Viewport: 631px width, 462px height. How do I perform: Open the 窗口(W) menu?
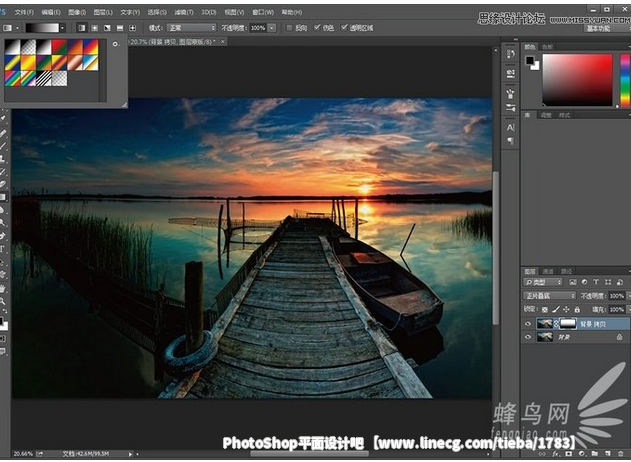coord(263,12)
